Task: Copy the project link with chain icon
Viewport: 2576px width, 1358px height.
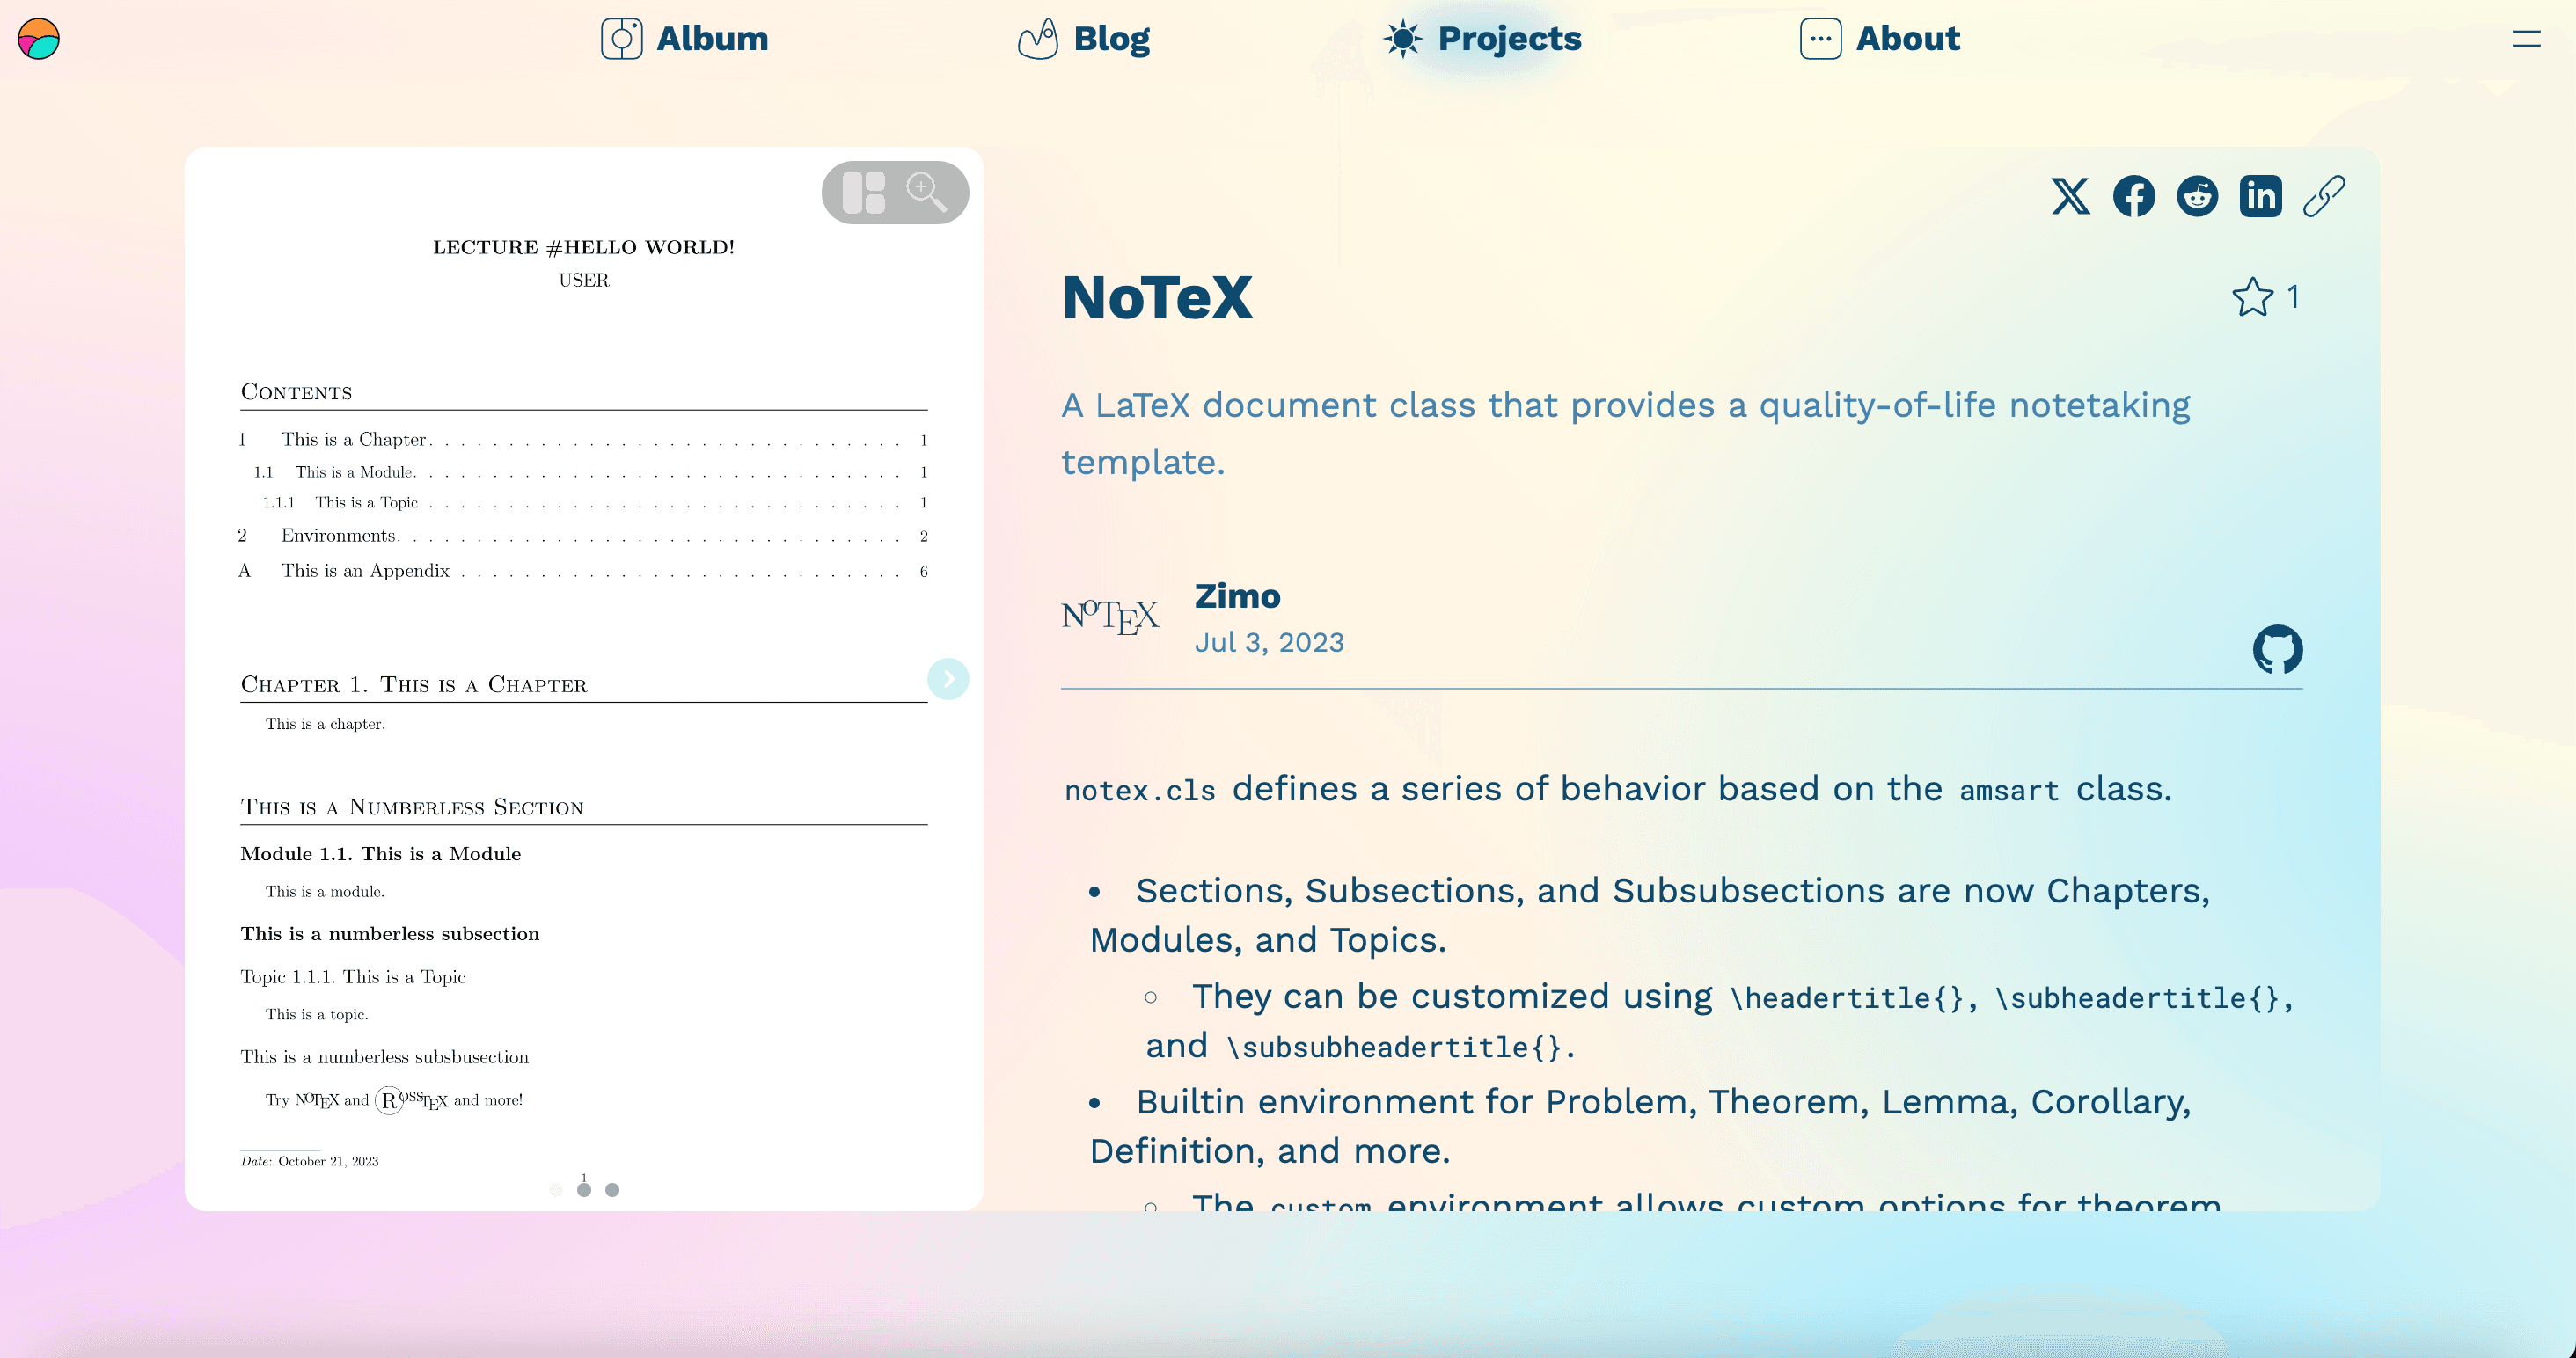Action: [x=2323, y=196]
